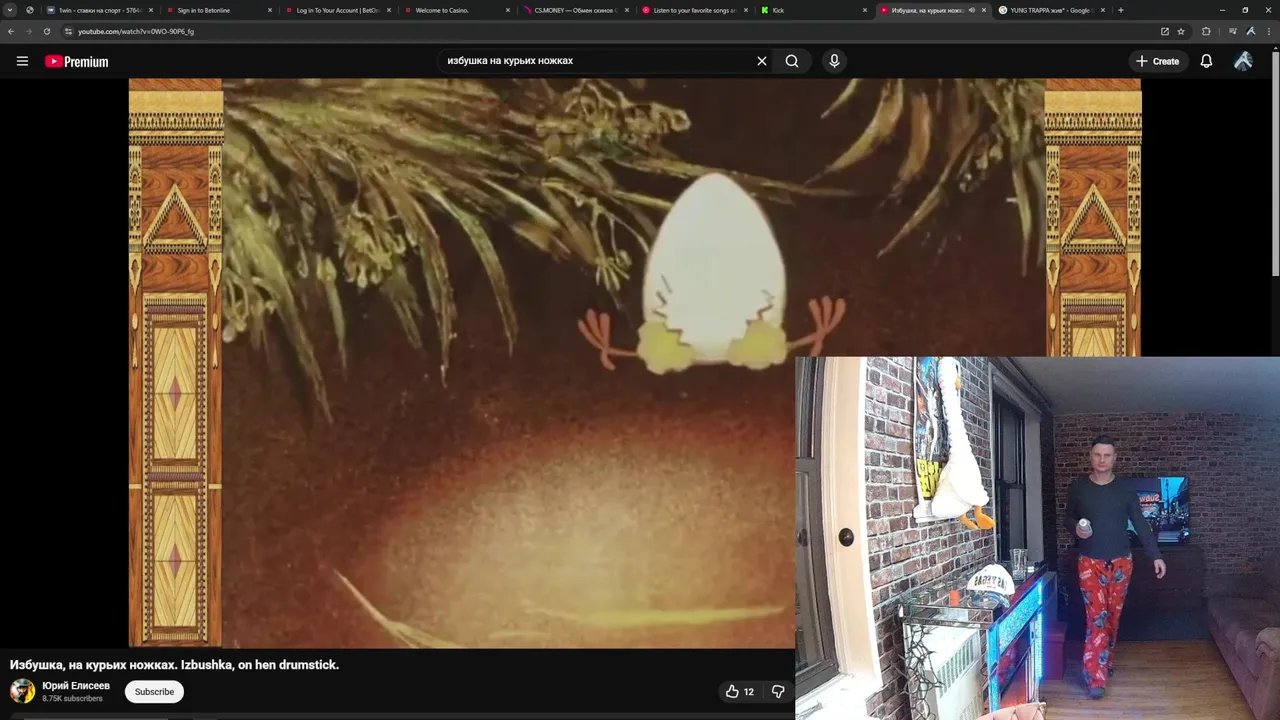Switch to CS.MONEY tab
The height and width of the screenshot is (720, 1280).
[574, 10]
